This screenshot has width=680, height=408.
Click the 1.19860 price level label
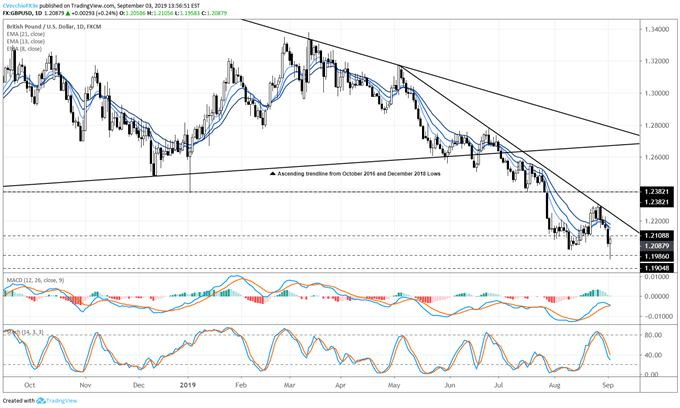(657, 256)
